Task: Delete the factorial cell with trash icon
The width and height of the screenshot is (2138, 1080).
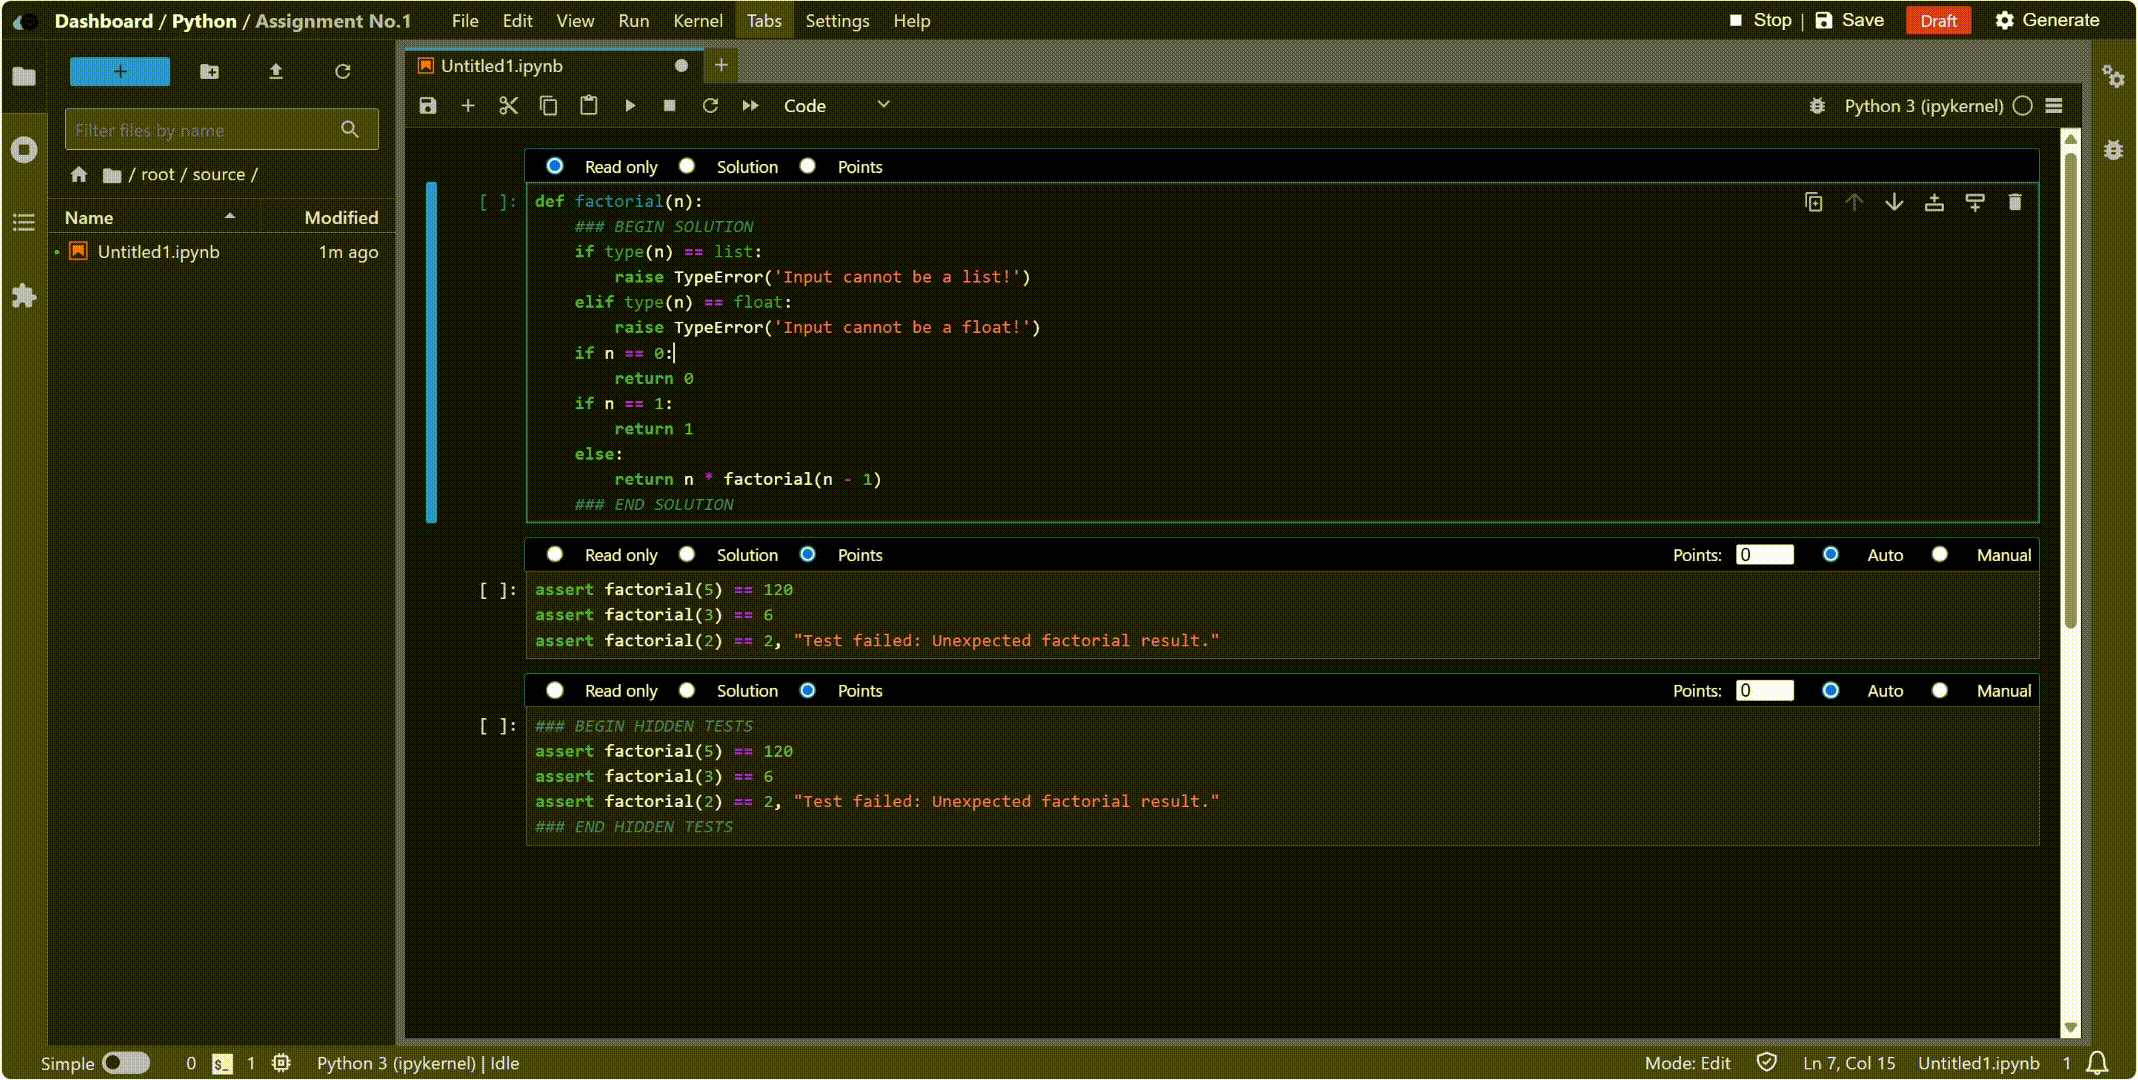Action: (x=2015, y=202)
